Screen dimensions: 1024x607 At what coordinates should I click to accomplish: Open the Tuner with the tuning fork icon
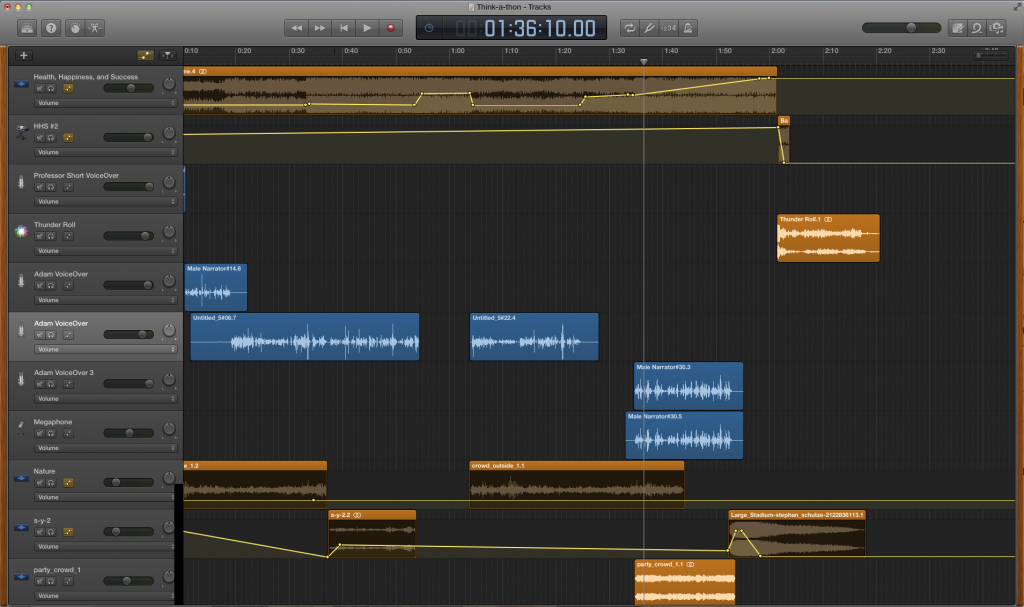[649, 28]
